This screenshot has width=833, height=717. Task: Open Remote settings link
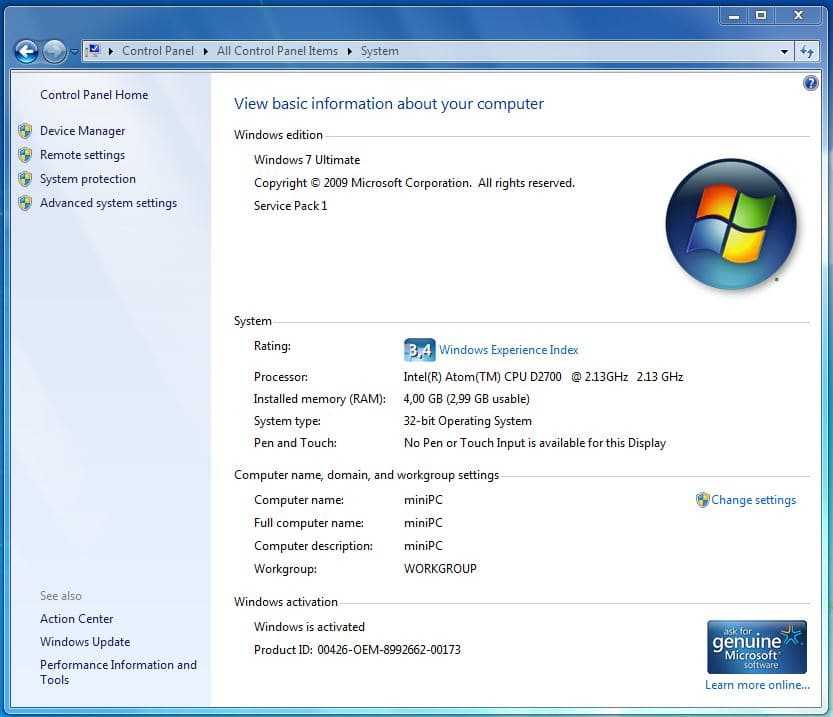tap(82, 155)
